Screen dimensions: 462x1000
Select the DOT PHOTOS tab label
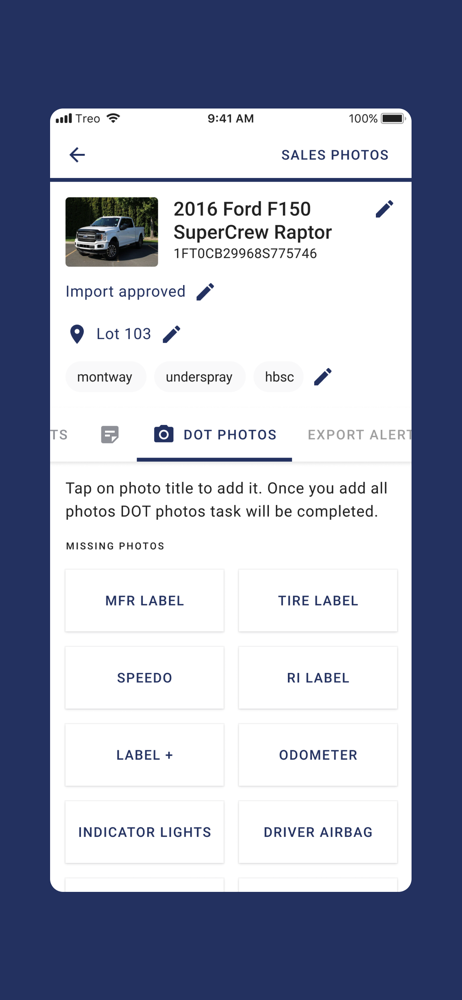tap(230, 435)
